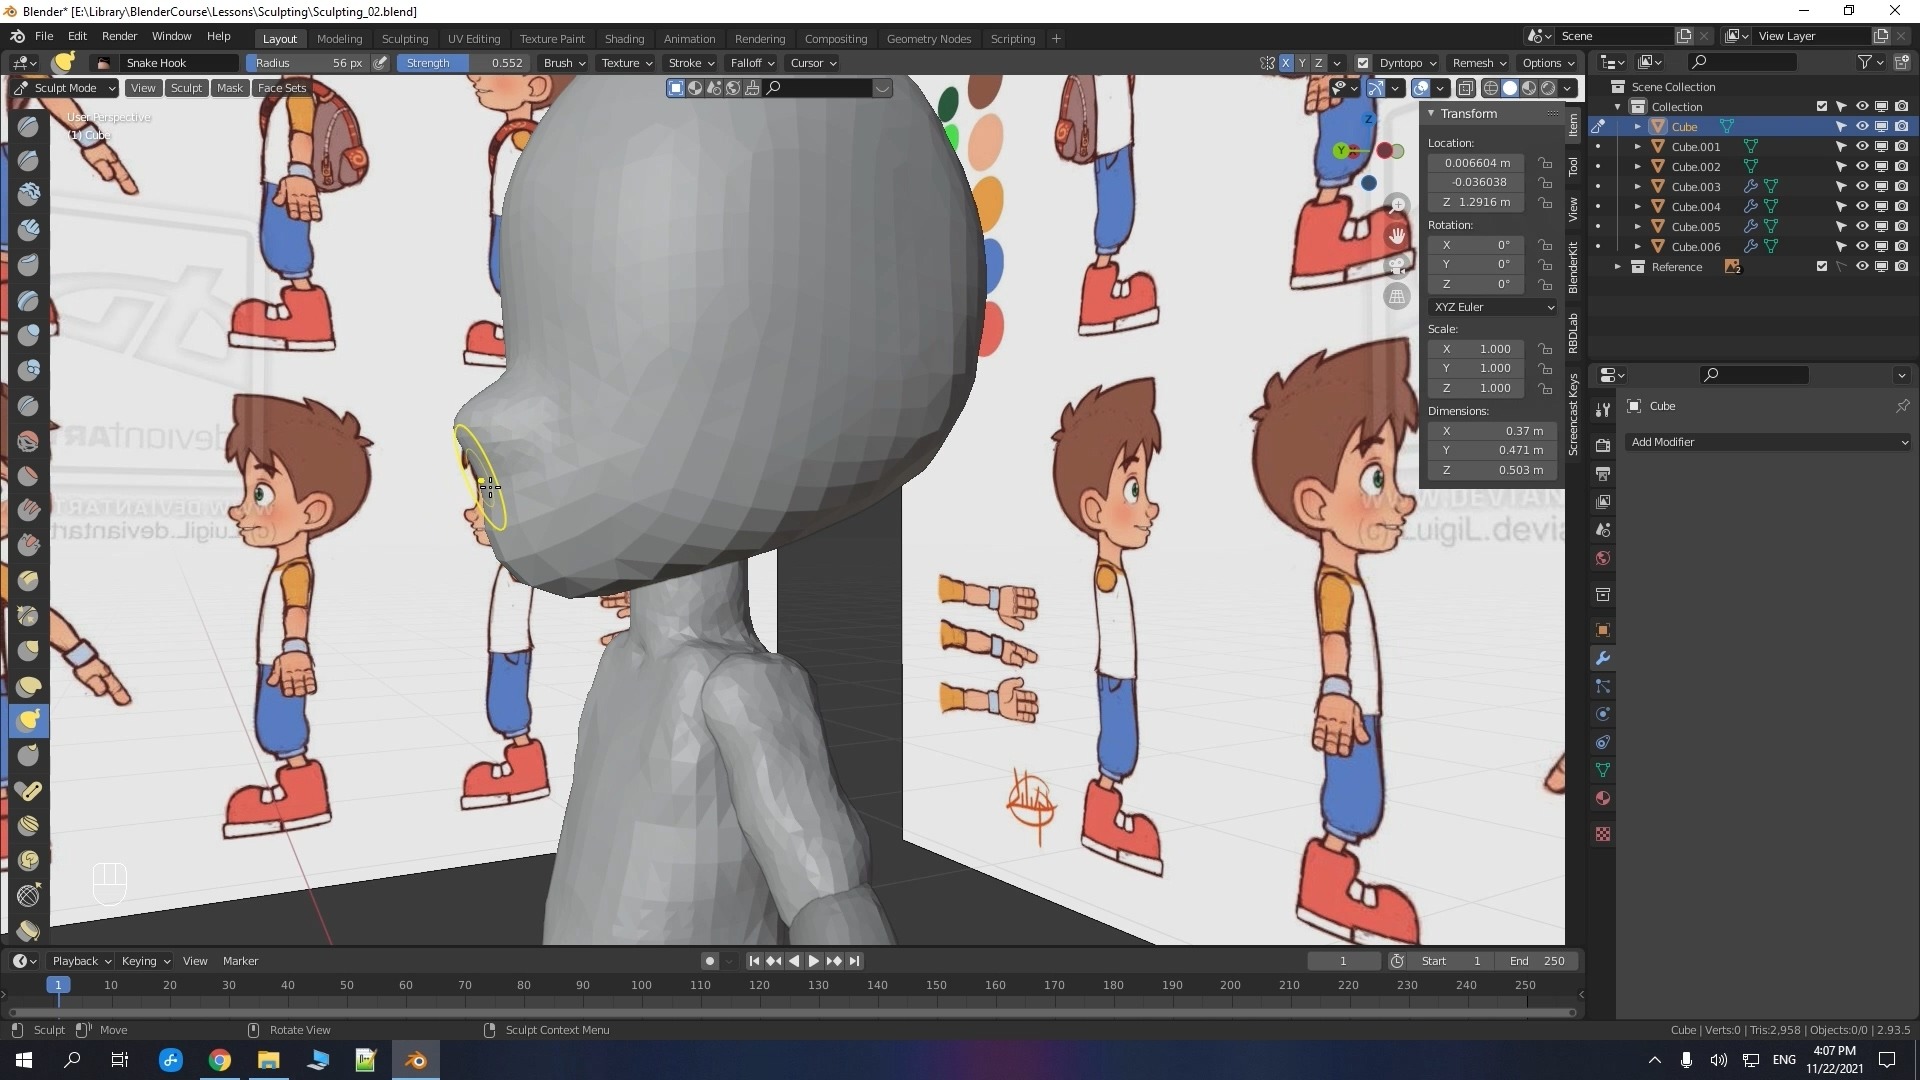Viewport: 1920px width, 1080px height.
Task: Open Modifier properties wrench tab
Action: point(1603,658)
